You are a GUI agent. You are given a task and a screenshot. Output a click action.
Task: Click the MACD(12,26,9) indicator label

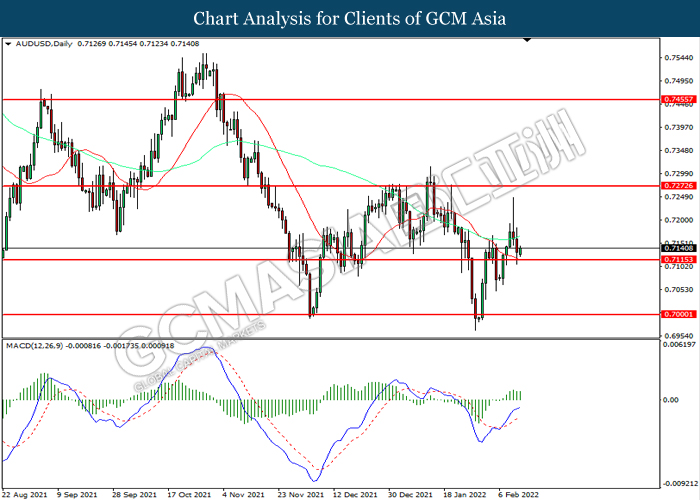pyautogui.click(x=34, y=346)
